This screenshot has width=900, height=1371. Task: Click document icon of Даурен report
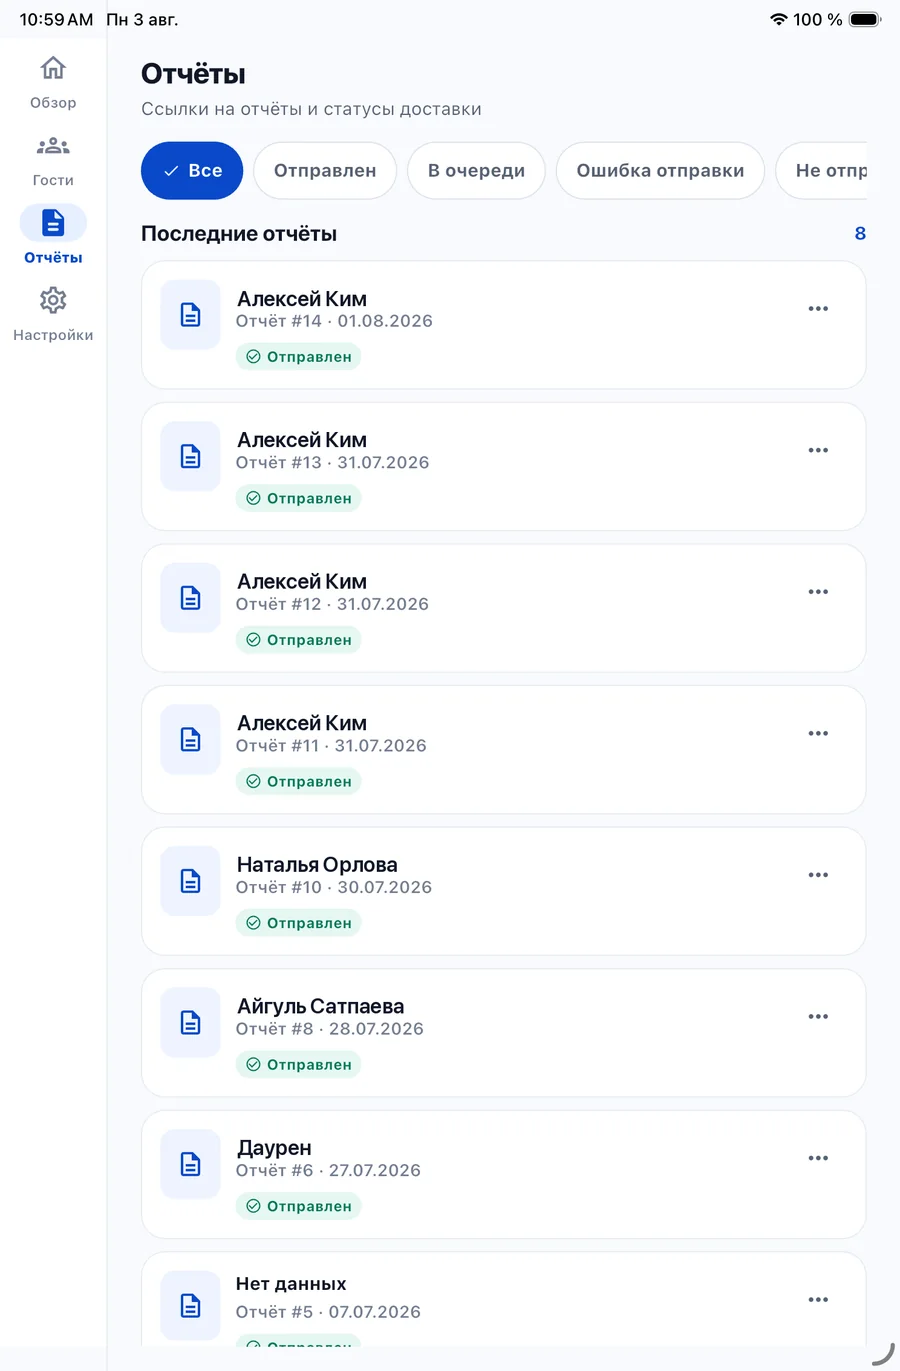tap(190, 1164)
